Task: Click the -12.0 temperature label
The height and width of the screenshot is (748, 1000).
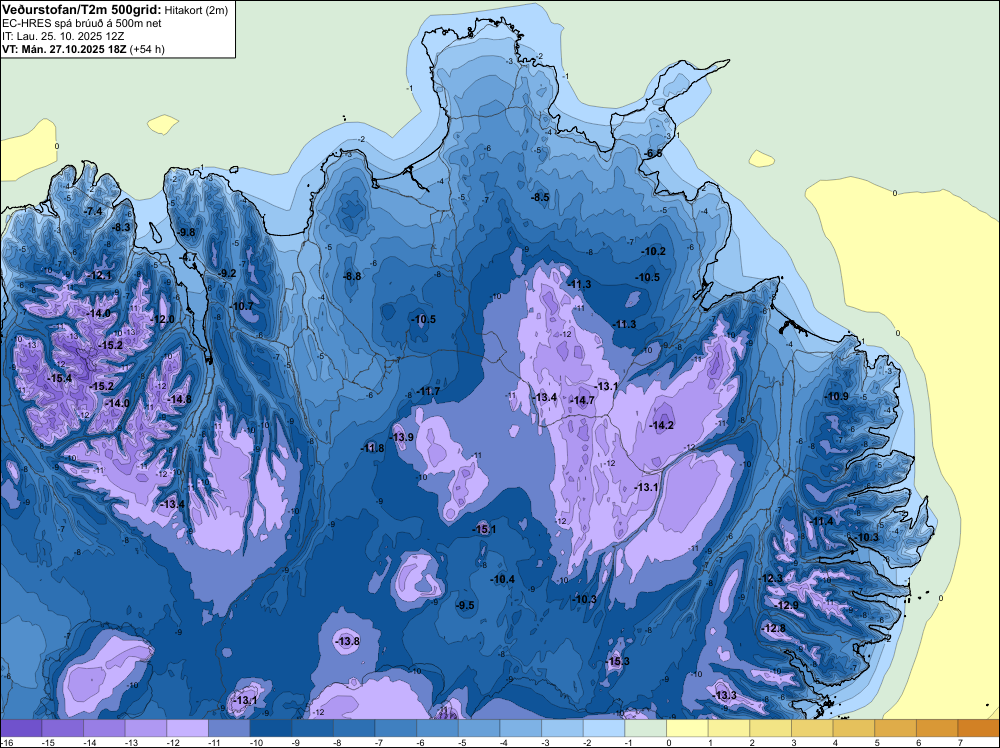Action: (x=161, y=319)
